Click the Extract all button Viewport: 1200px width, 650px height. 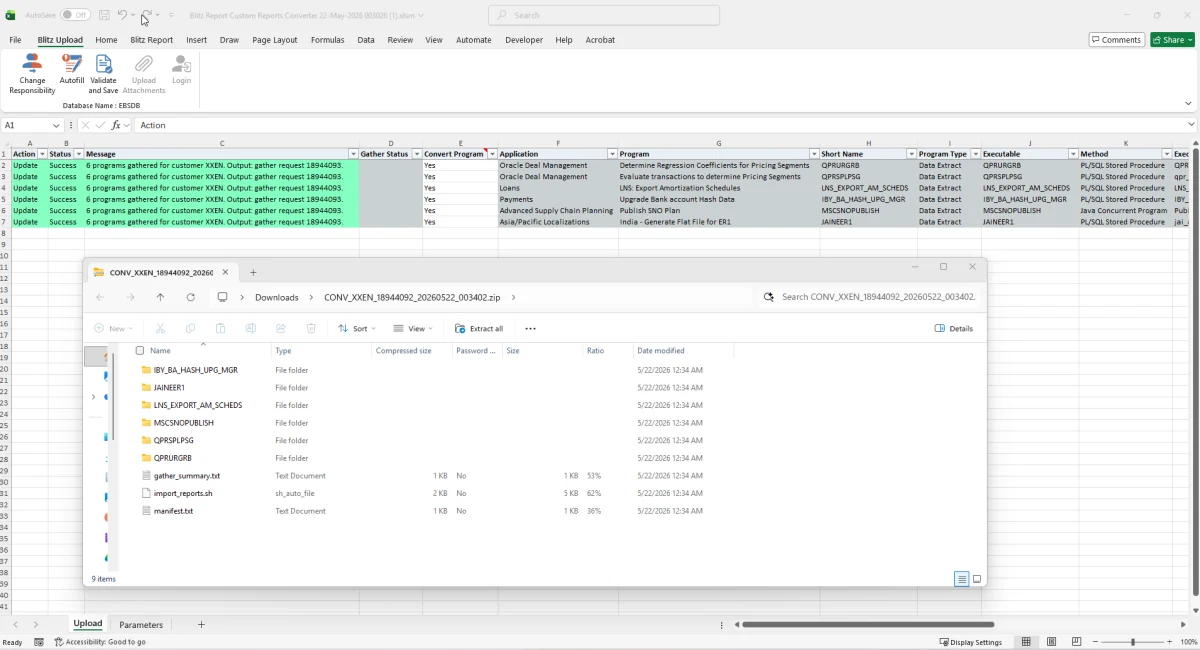[479, 328]
